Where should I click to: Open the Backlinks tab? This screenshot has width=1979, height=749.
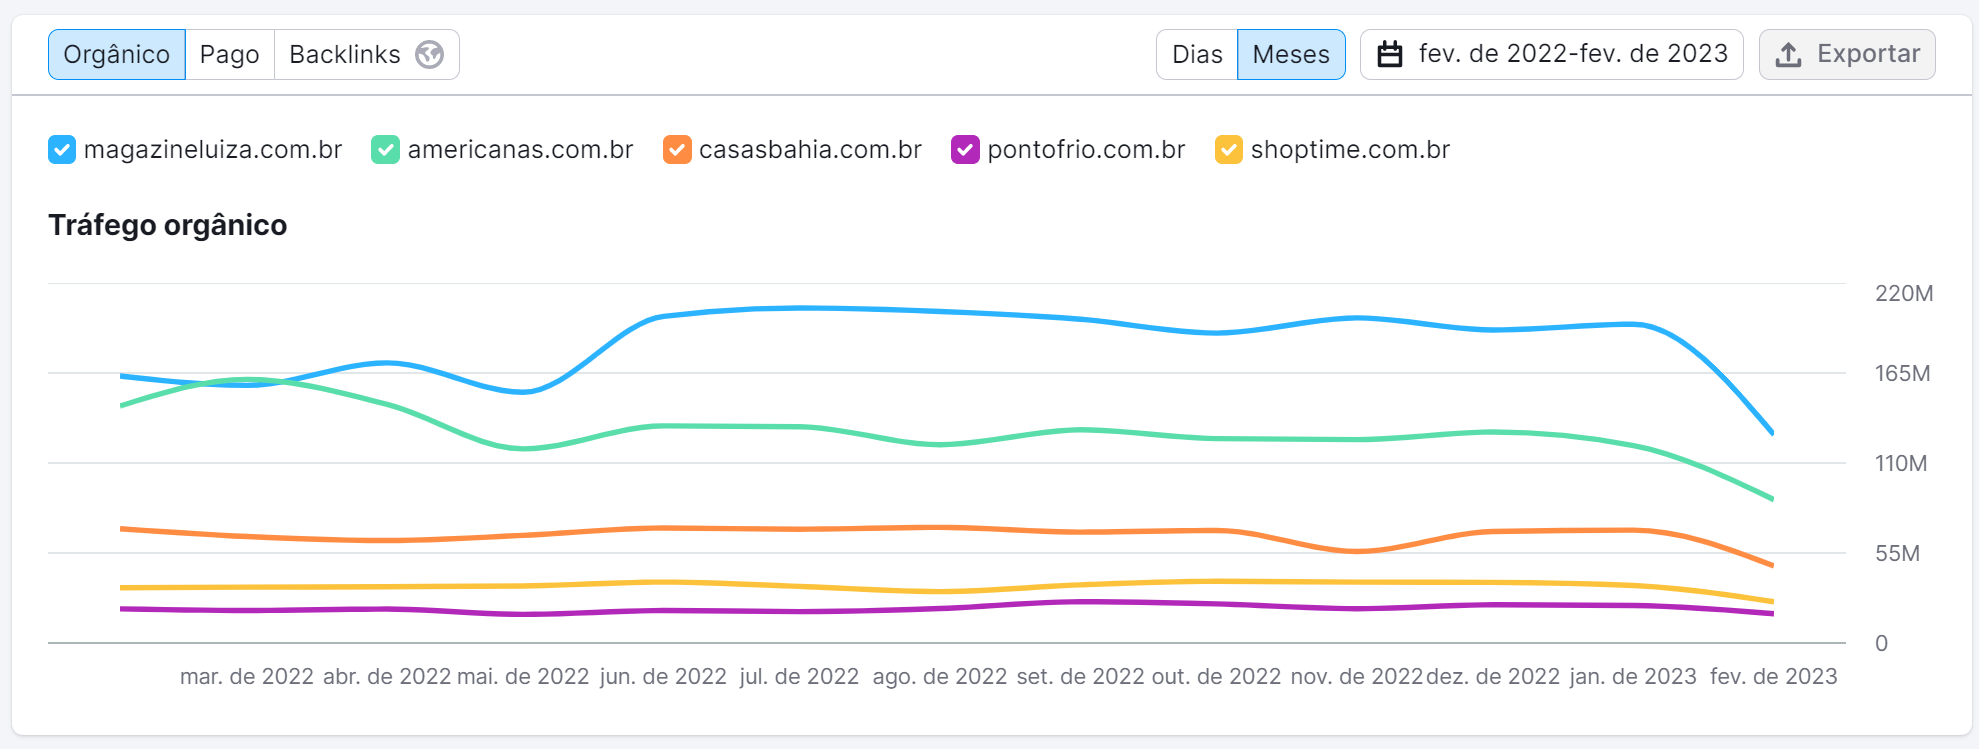click(x=345, y=54)
